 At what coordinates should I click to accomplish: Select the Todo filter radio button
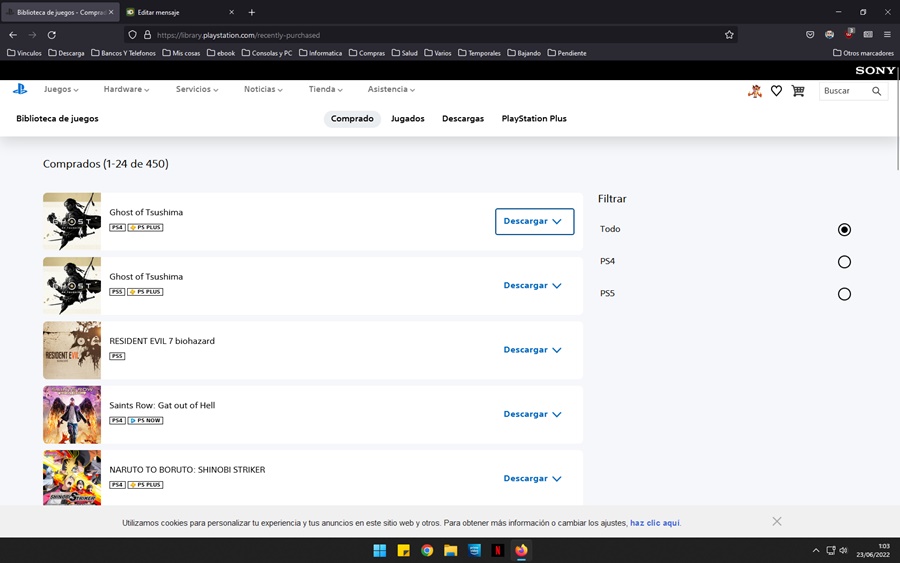844,230
